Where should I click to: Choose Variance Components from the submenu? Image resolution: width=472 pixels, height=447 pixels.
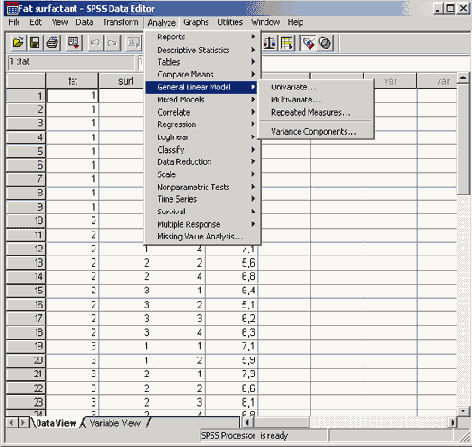316,132
